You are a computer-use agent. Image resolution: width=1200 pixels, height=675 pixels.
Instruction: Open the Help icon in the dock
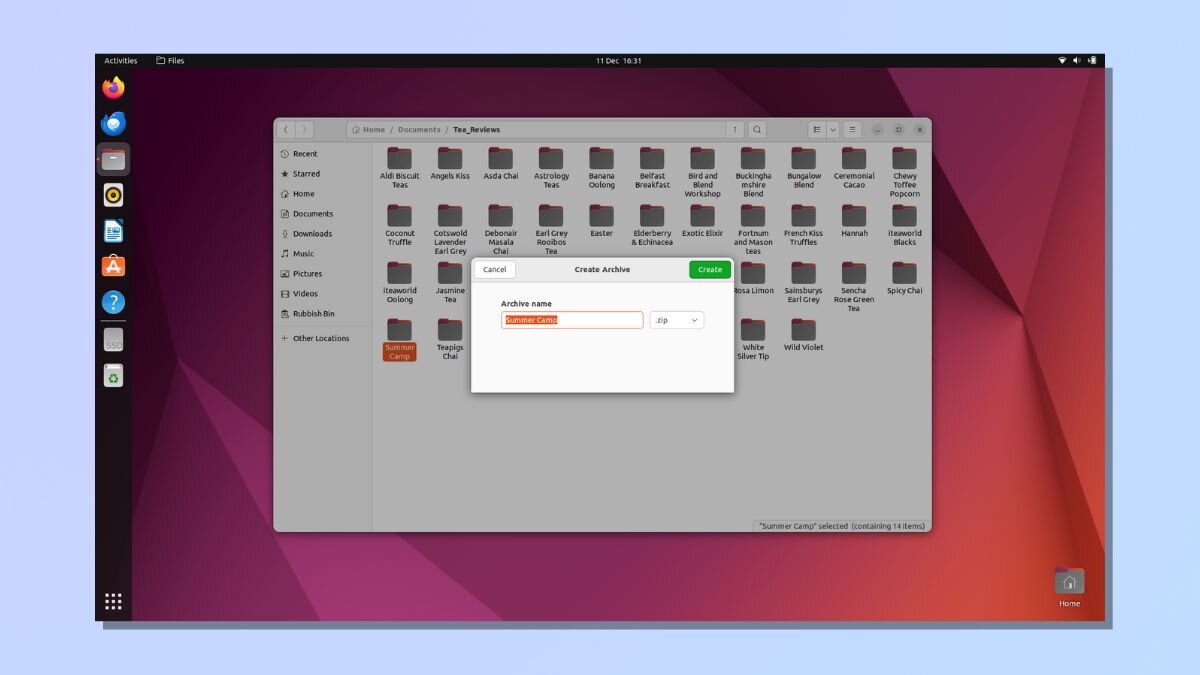point(113,302)
